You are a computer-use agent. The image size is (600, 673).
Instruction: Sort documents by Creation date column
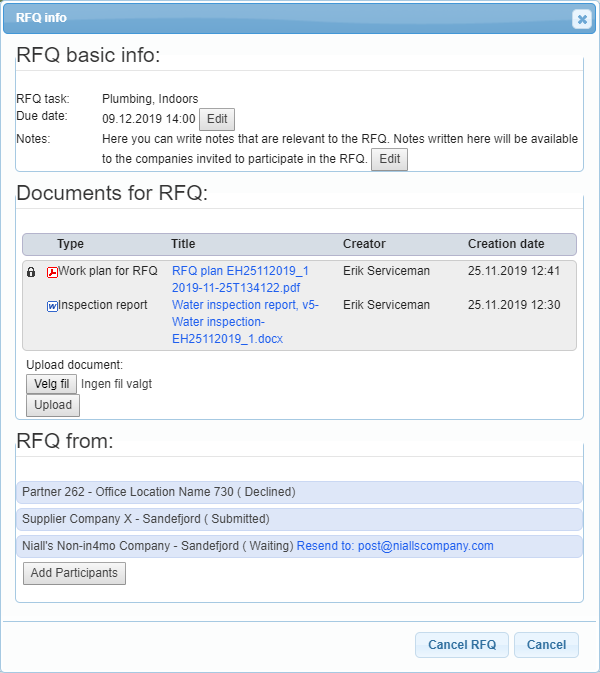coord(506,244)
